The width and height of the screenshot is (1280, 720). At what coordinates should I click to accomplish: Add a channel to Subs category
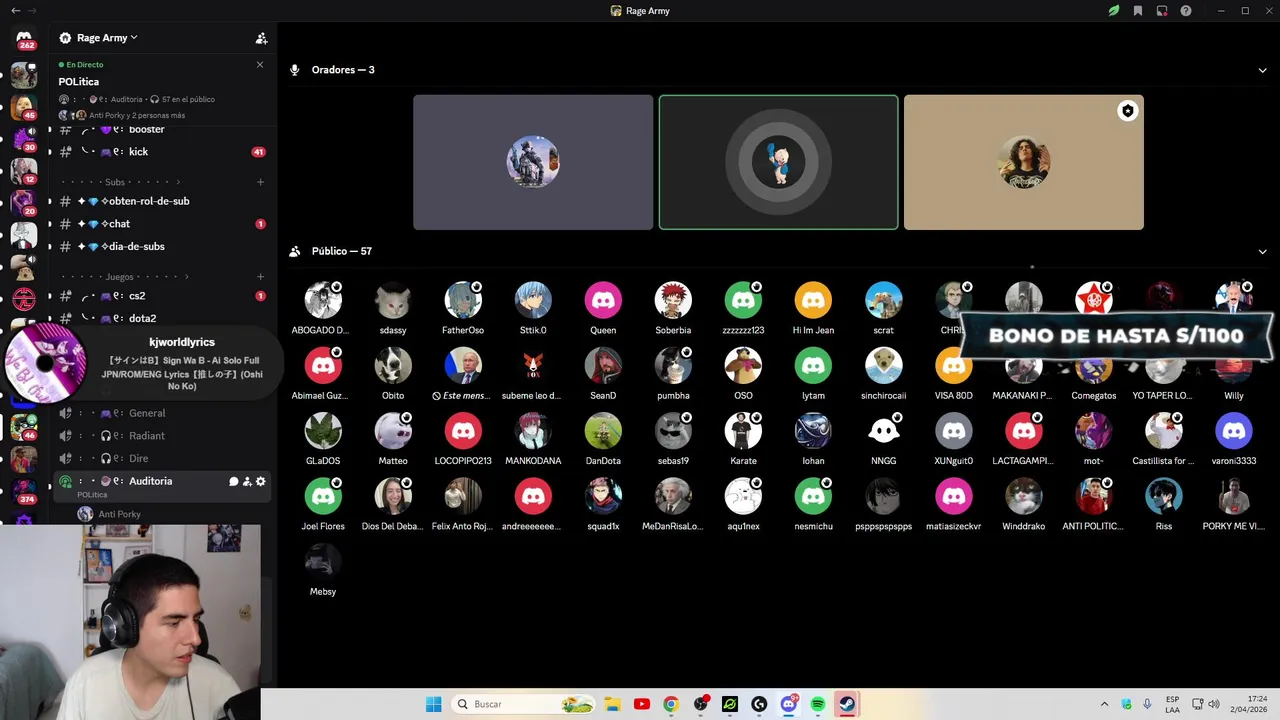[260, 182]
